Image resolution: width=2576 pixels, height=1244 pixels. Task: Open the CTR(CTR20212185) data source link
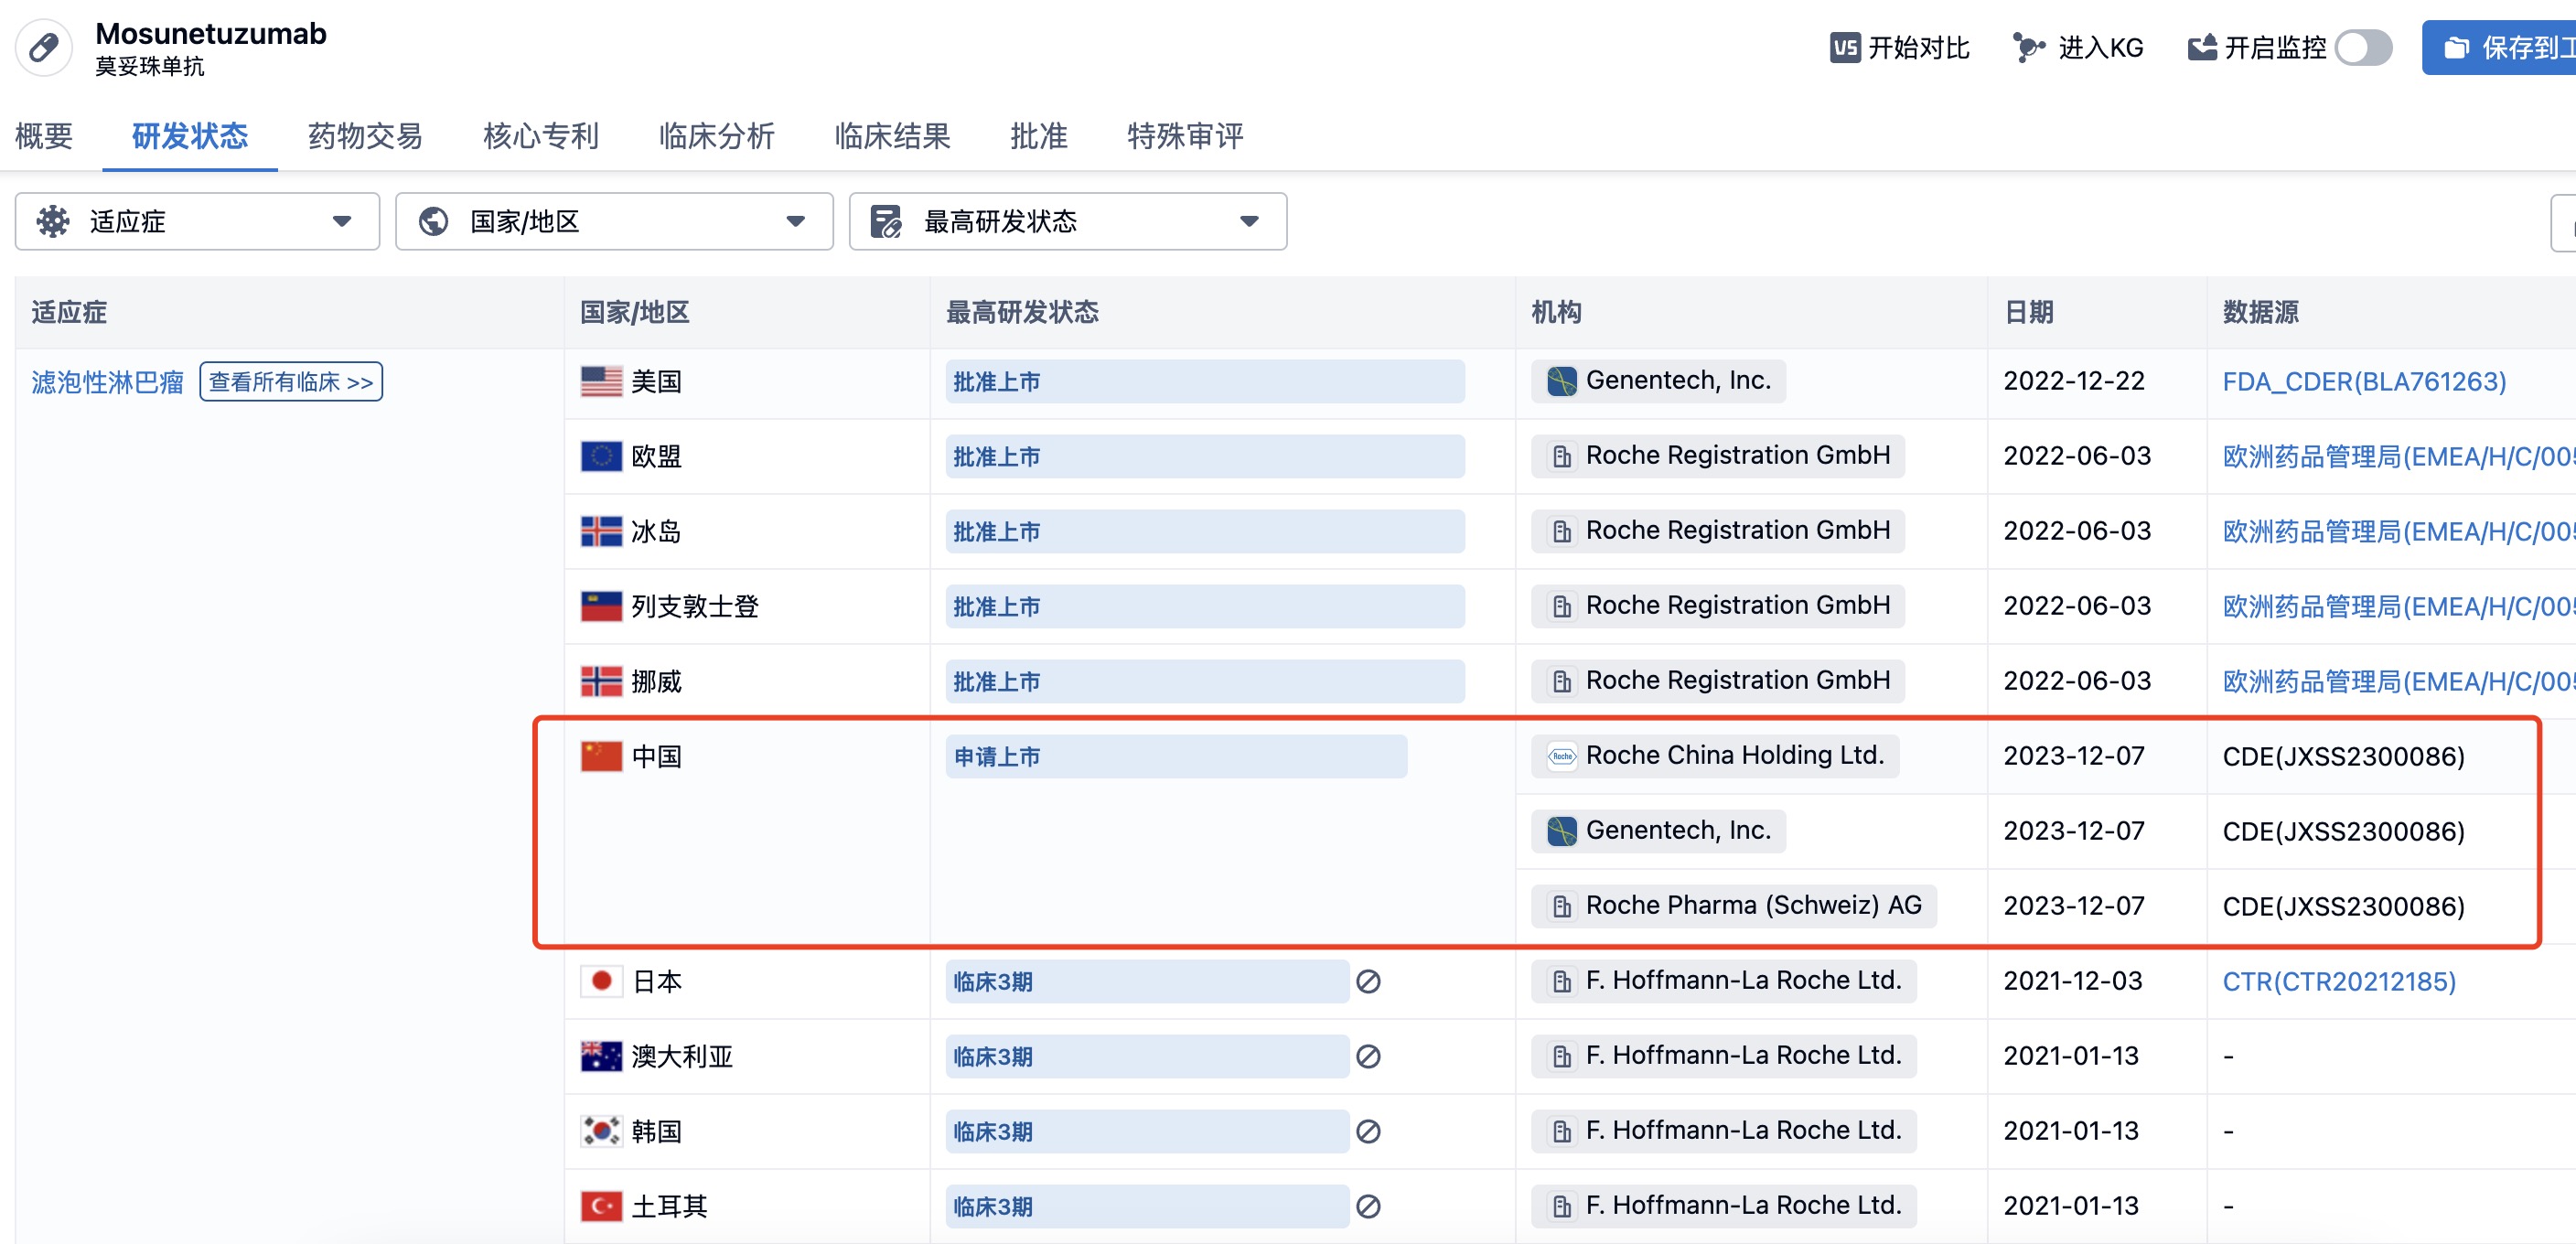pos(2339,981)
